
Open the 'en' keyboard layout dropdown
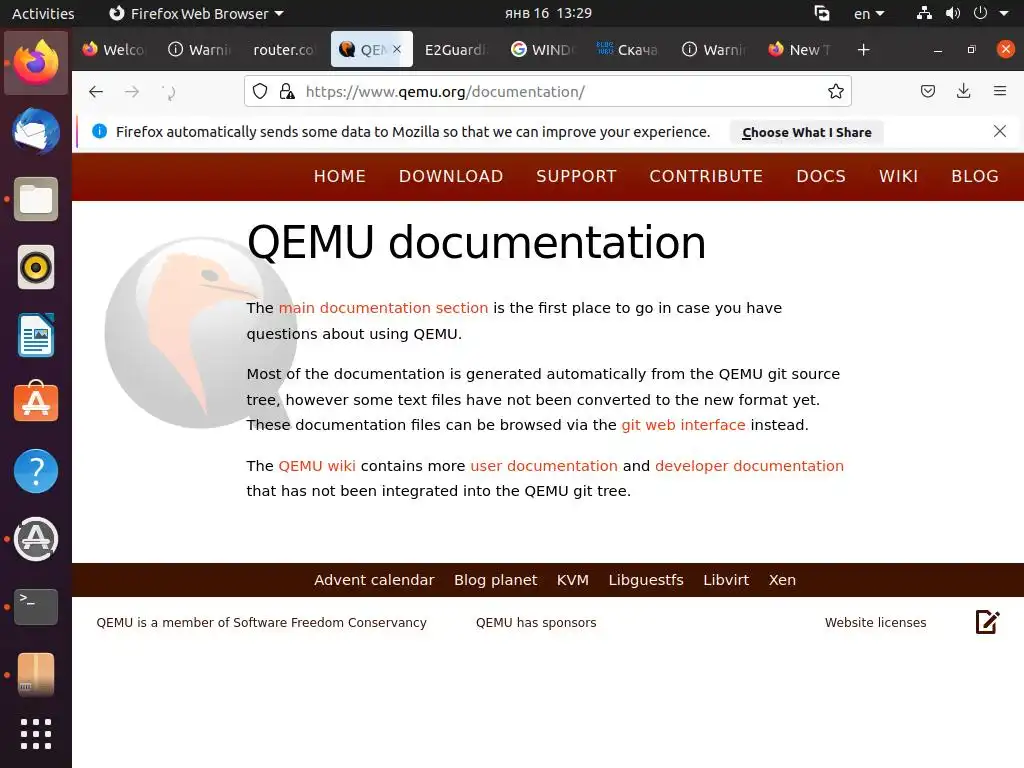pos(869,14)
